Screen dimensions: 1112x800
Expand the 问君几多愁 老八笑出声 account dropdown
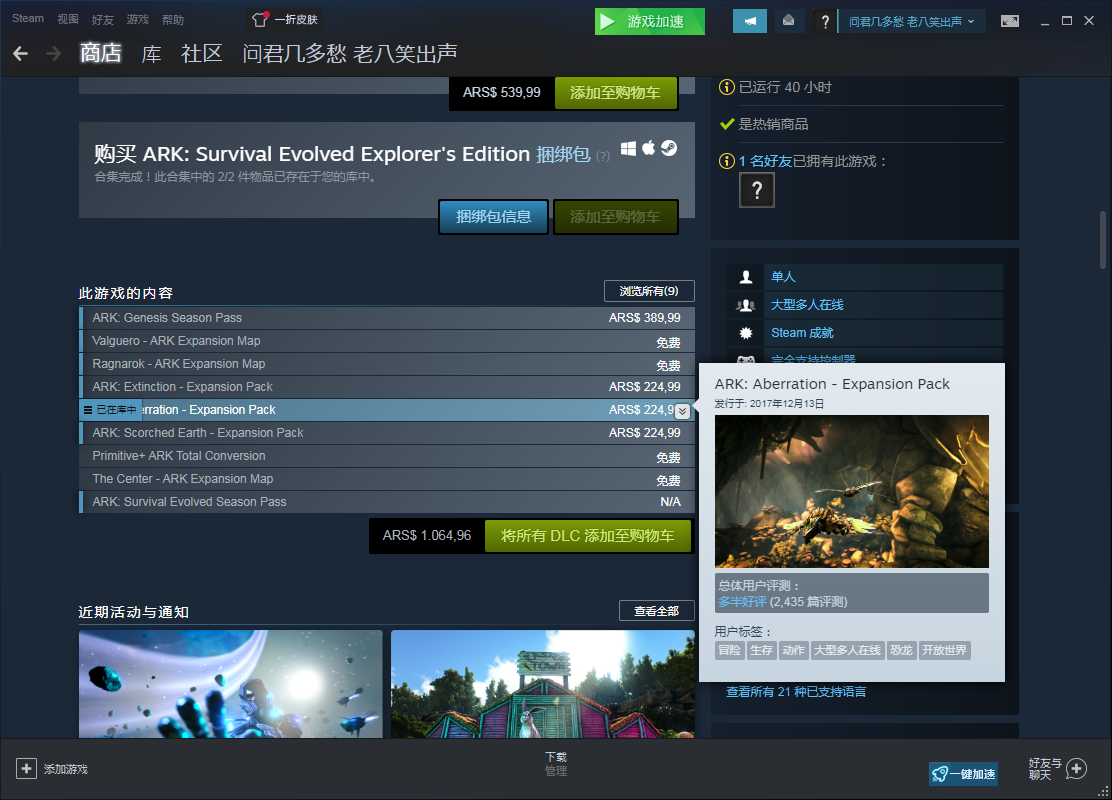[x=912, y=21]
